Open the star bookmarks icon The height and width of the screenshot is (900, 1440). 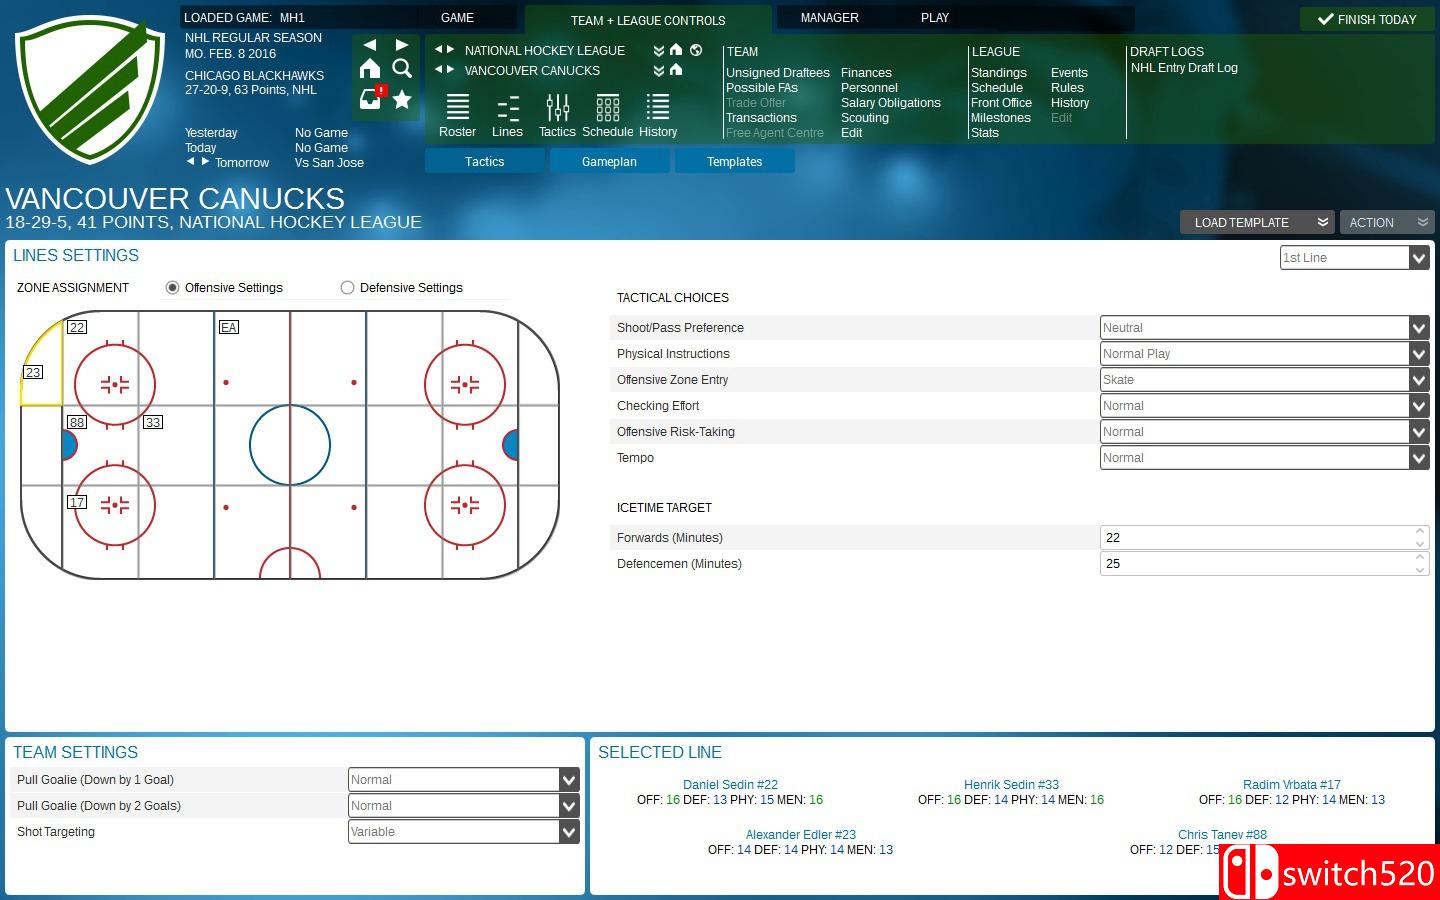pos(402,98)
